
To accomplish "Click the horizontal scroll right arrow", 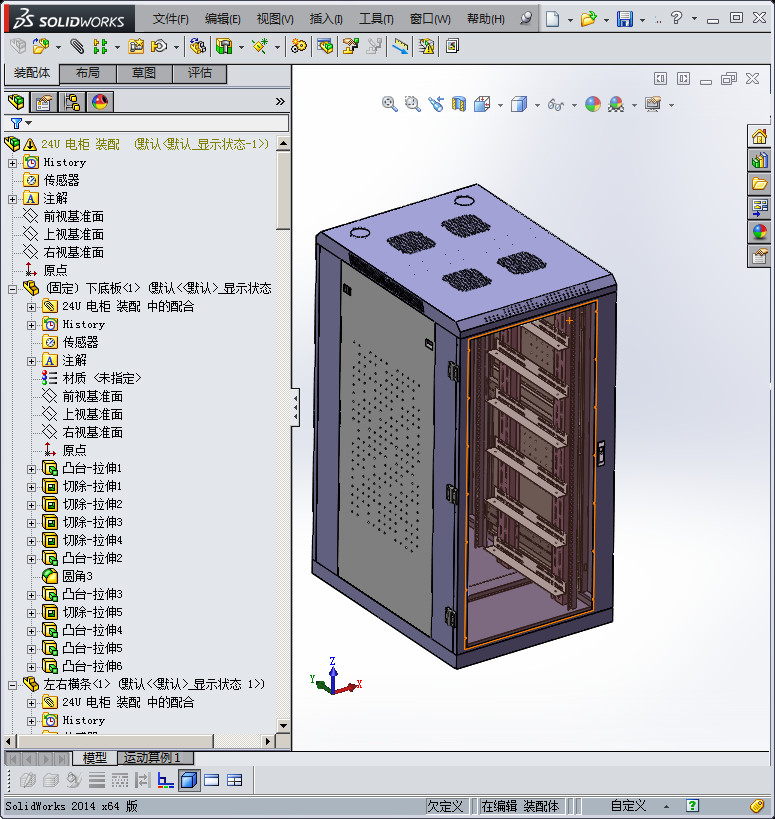I will point(268,741).
